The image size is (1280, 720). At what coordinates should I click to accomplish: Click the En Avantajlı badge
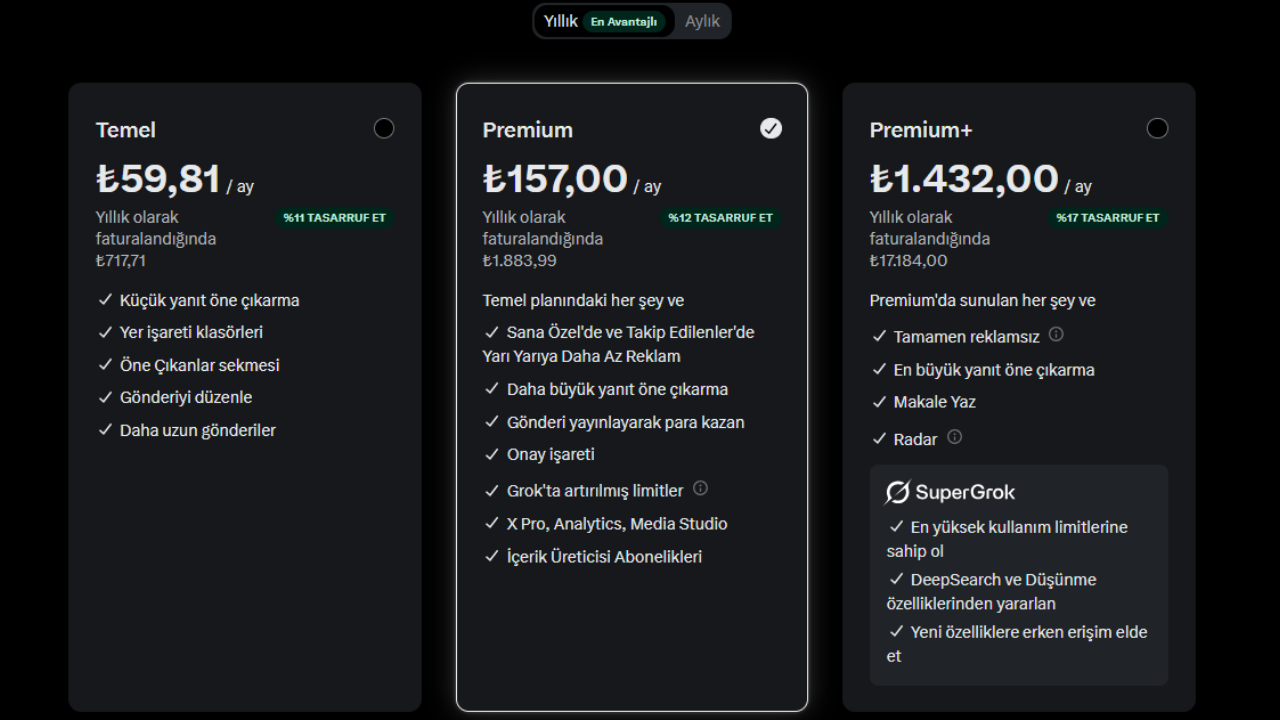point(624,22)
